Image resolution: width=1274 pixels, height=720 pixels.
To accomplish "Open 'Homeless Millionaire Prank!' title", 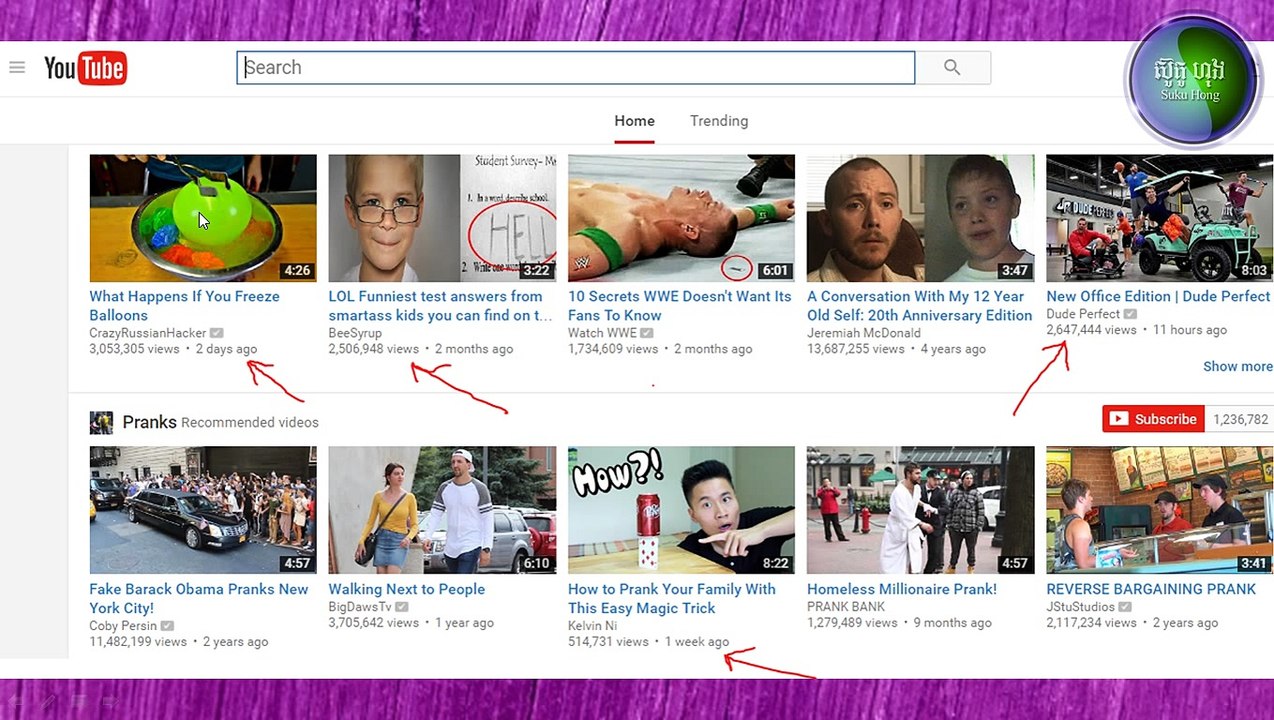I will point(902,589).
